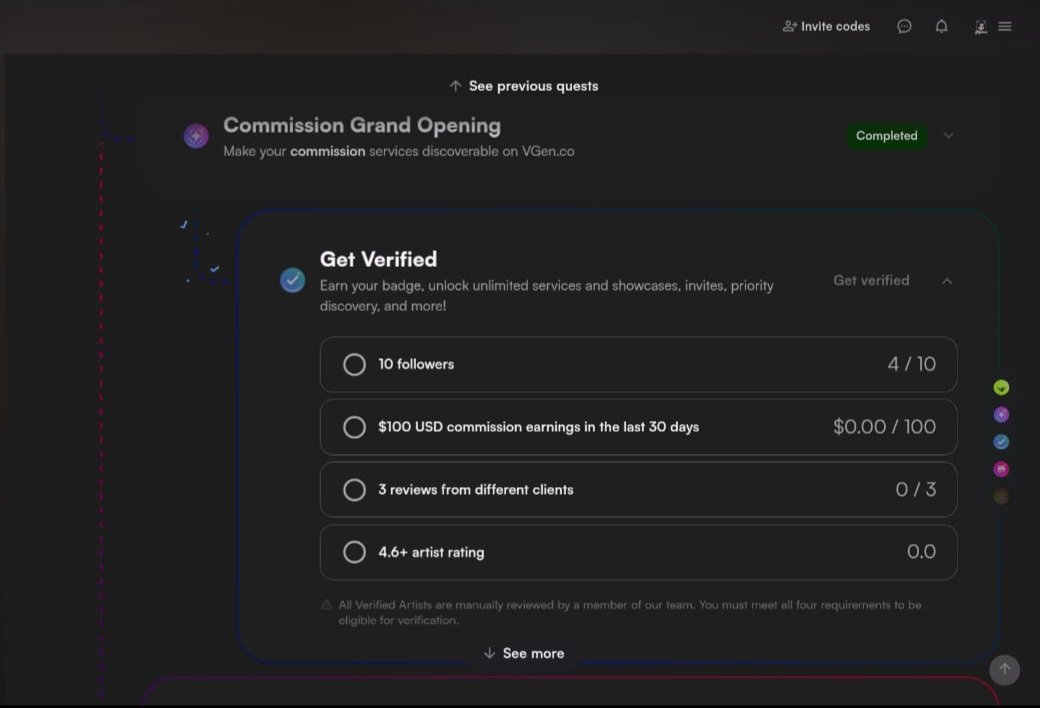Click the Earn your badge description text

point(547,295)
